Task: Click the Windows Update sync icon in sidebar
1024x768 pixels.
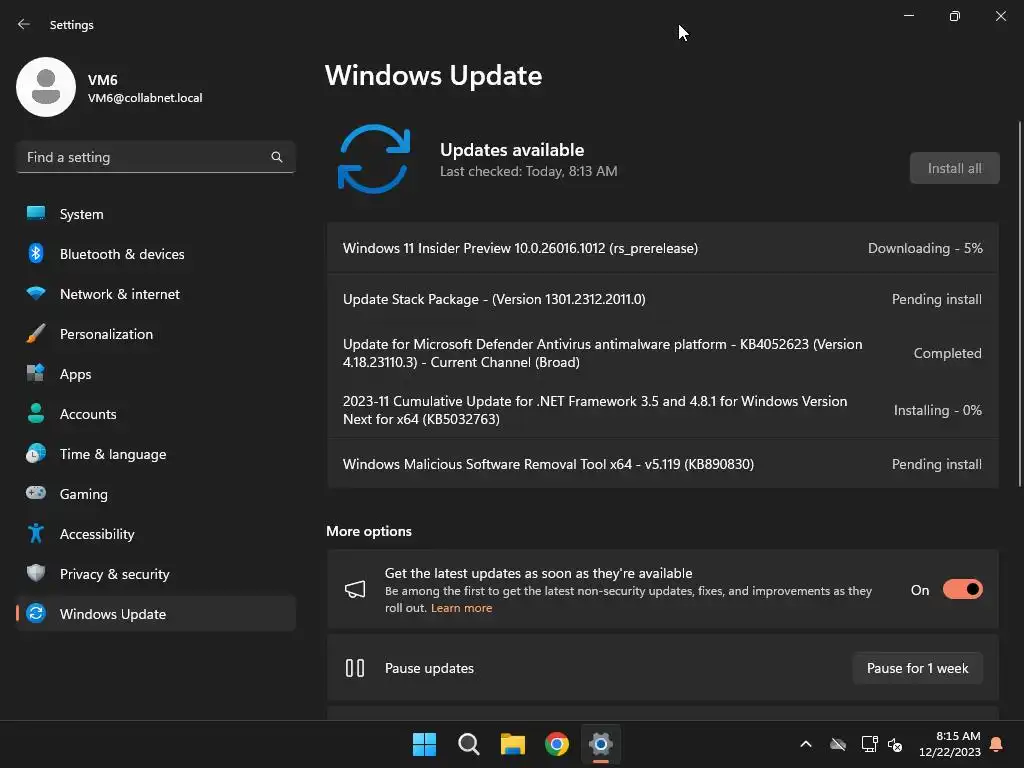Action: pyautogui.click(x=36, y=613)
